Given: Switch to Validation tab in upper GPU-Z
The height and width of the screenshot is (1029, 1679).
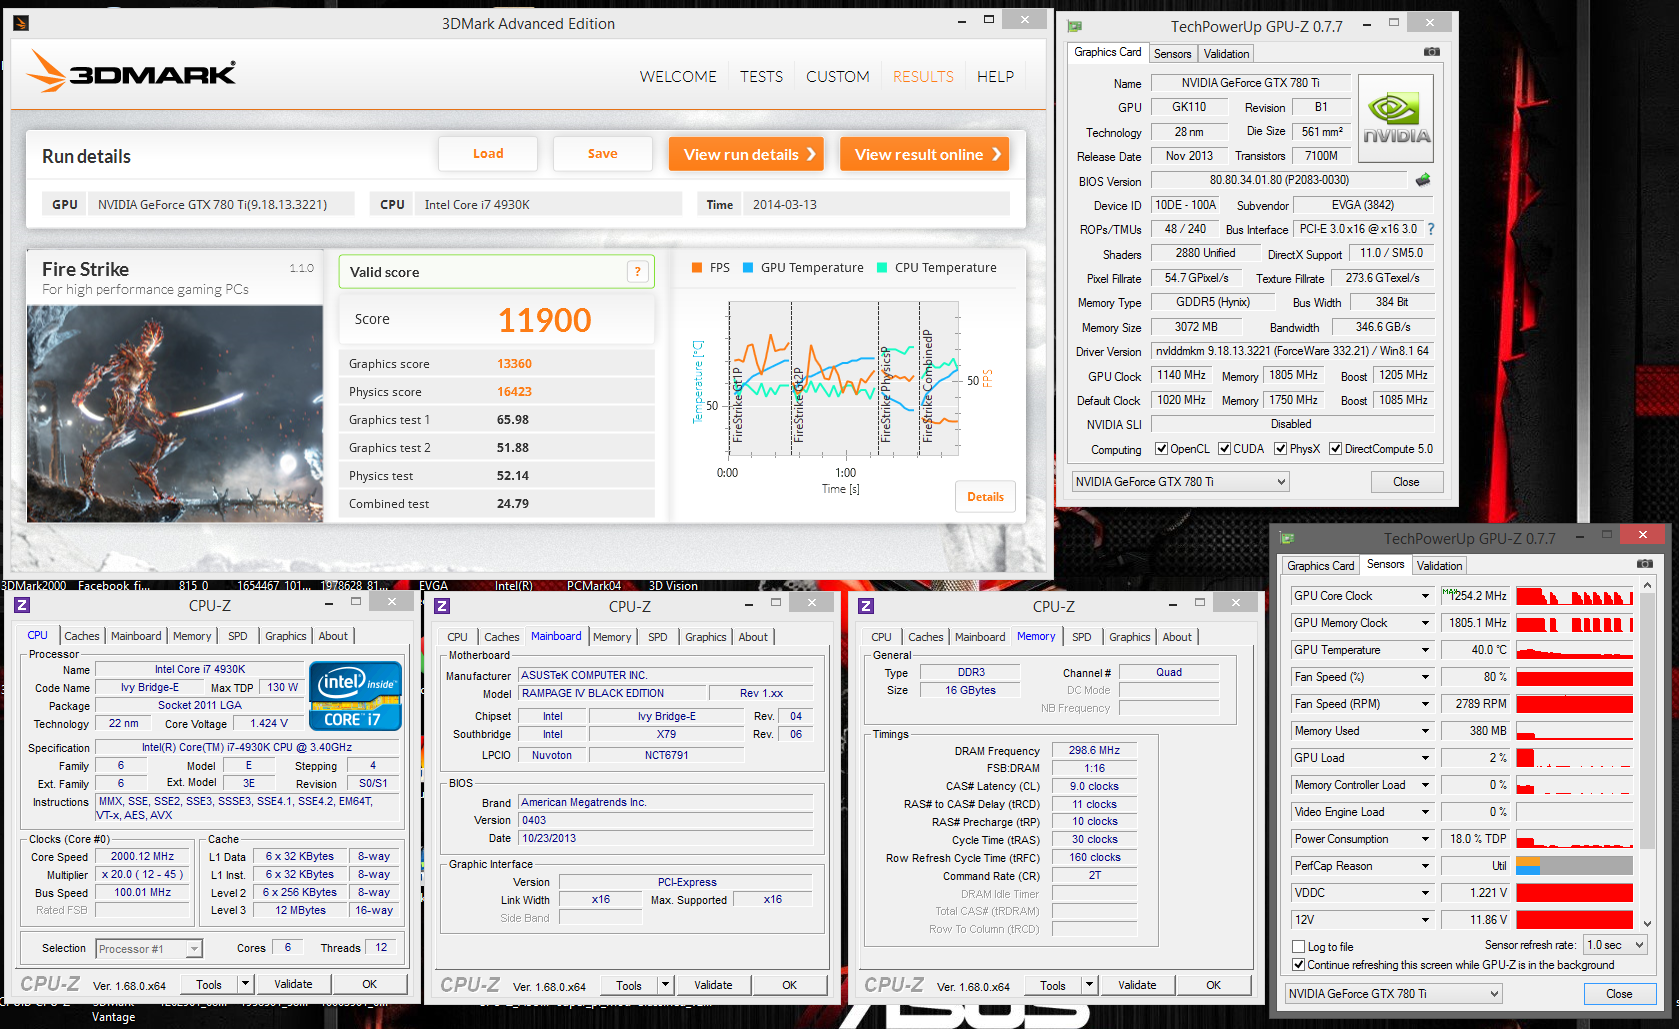Looking at the screenshot, I should (x=1226, y=54).
